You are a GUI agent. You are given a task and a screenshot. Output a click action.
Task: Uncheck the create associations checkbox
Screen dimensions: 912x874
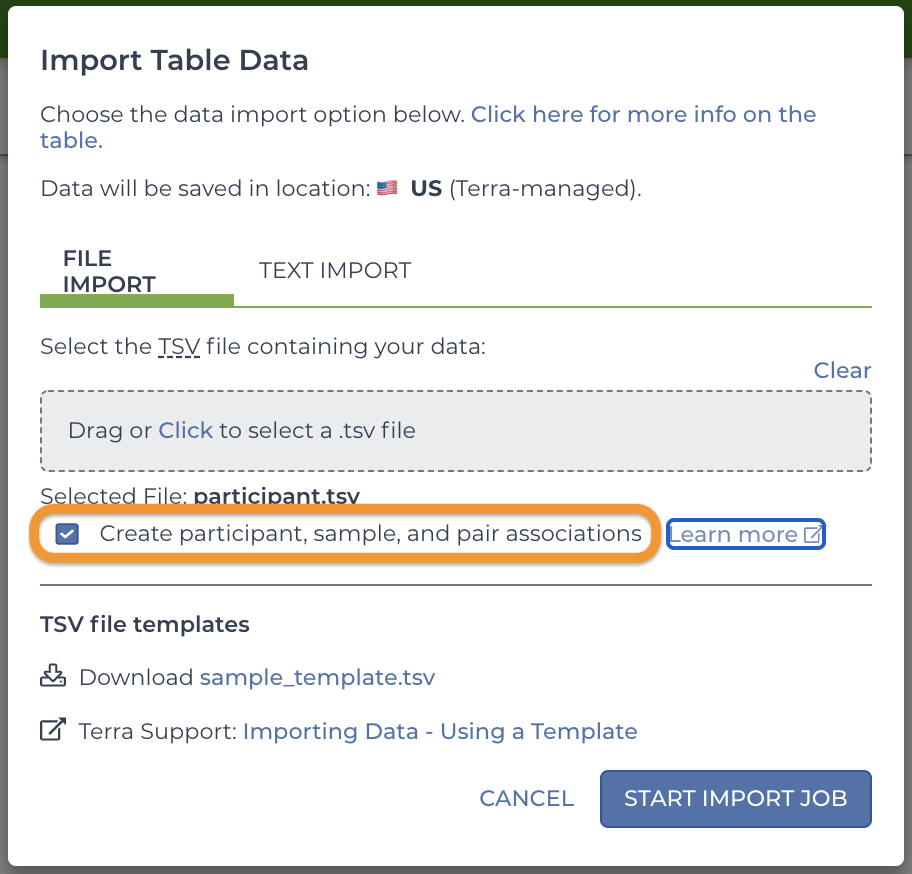(67, 534)
